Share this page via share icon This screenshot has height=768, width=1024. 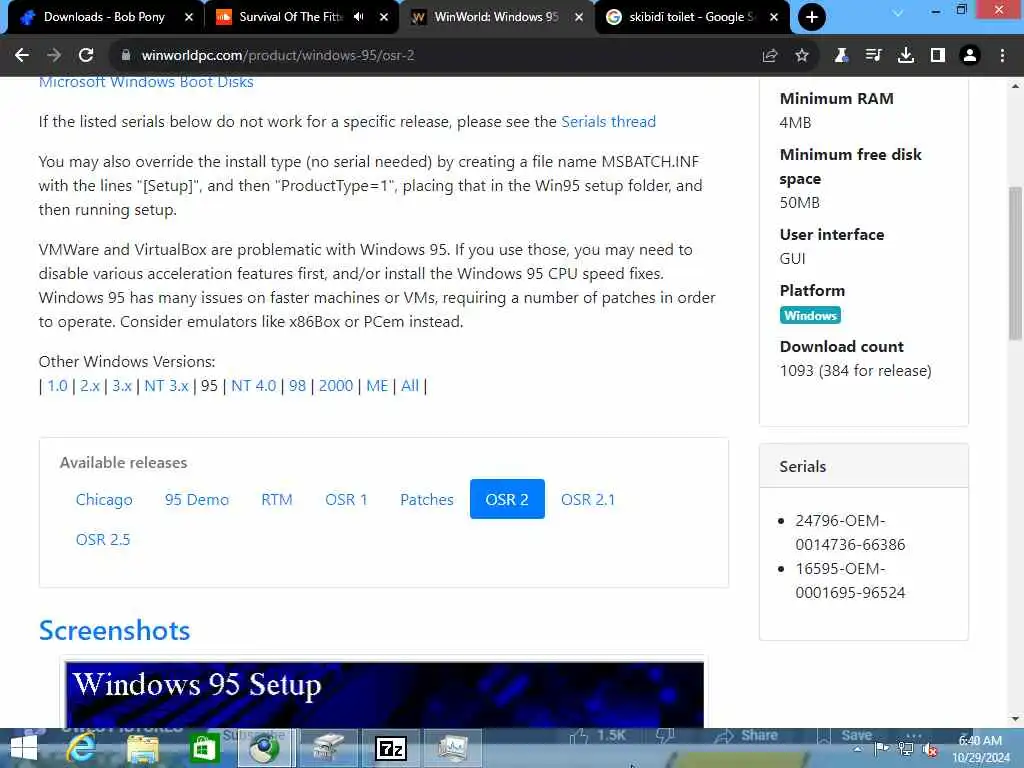(770, 56)
